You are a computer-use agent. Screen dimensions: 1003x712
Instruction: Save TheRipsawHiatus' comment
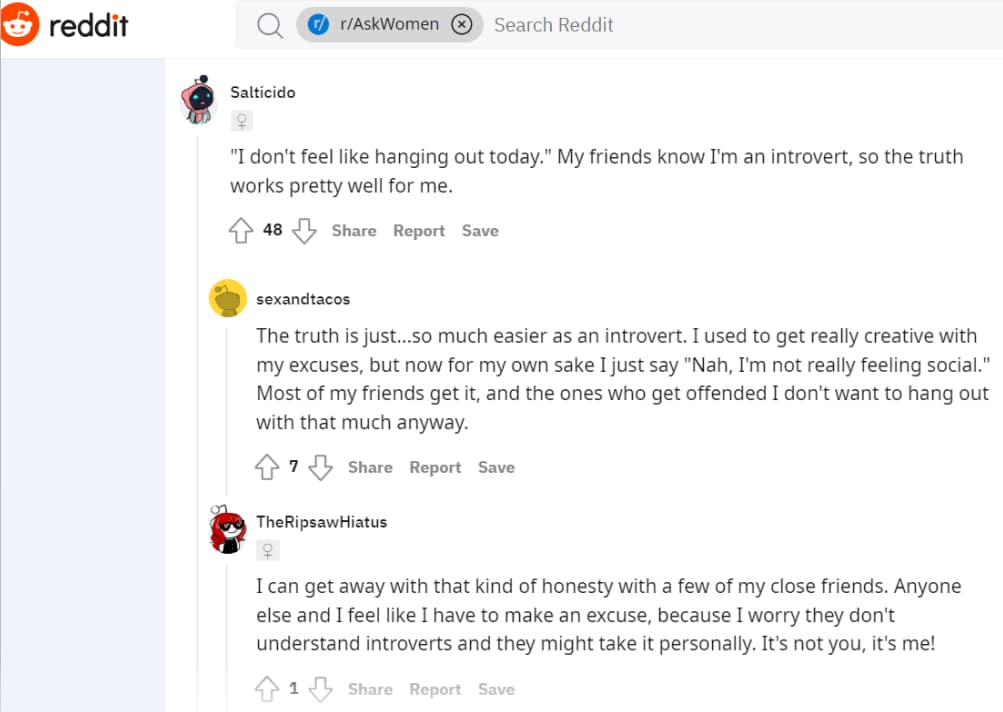496,688
